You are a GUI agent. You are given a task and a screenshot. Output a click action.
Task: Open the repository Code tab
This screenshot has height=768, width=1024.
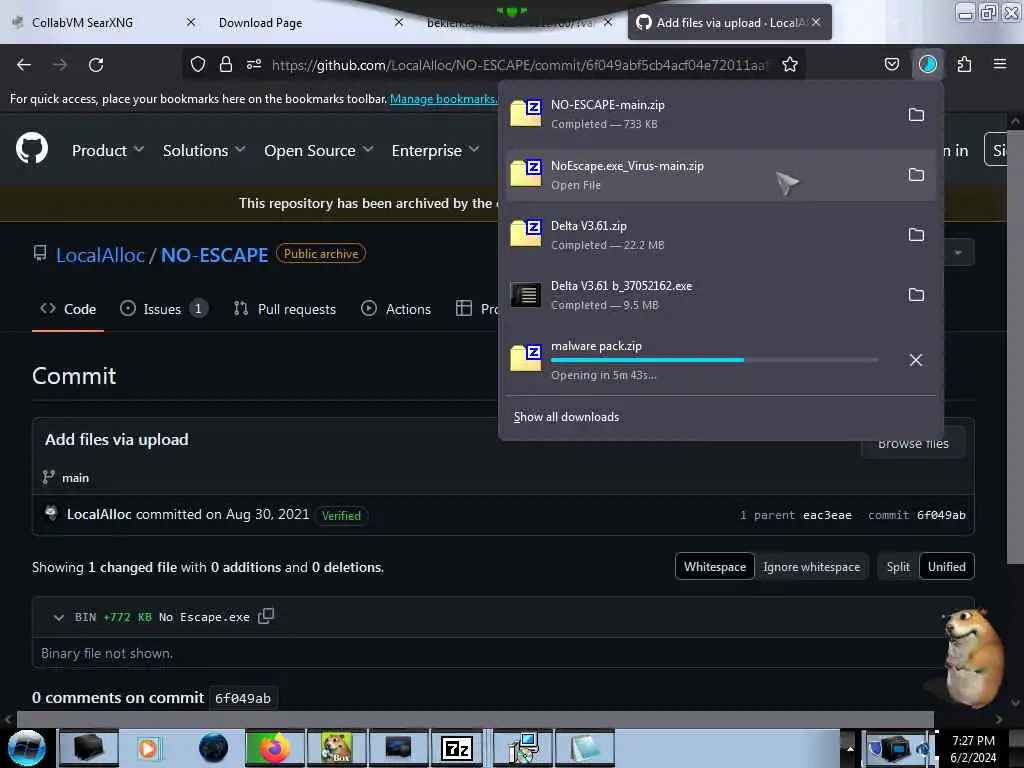click(68, 309)
